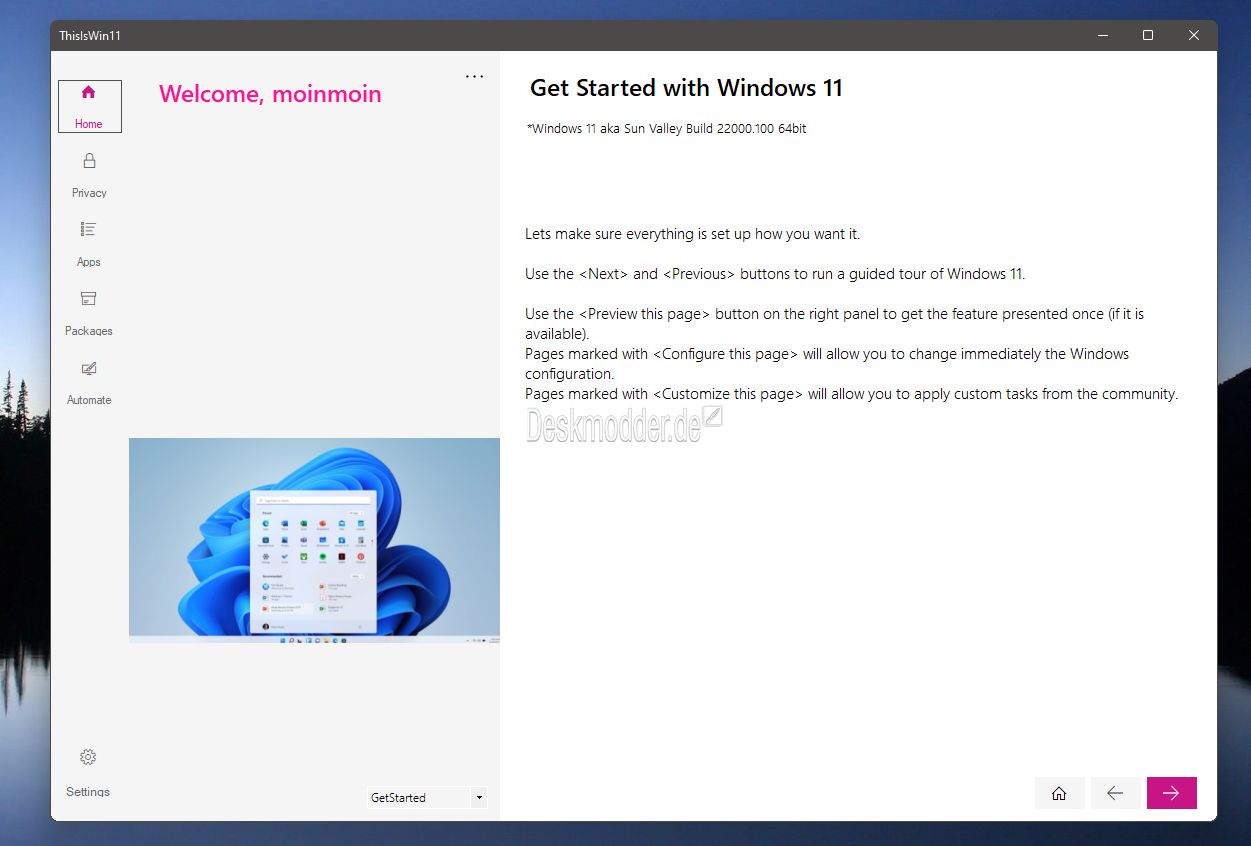This screenshot has height=846, width=1251.
Task: Open the Home section in the sidebar
Action: point(90,106)
